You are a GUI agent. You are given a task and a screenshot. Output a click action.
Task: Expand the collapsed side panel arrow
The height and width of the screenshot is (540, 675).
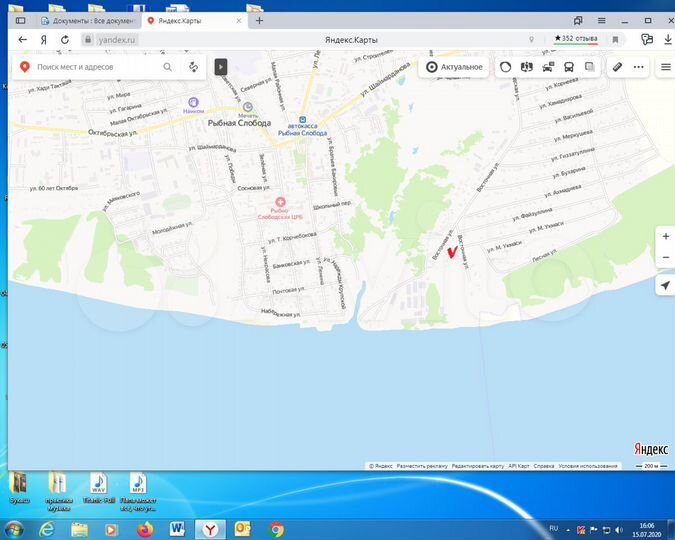coord(221,67)
